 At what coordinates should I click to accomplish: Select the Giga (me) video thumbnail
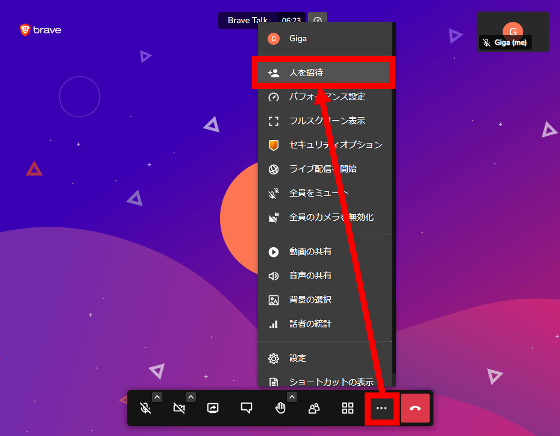tap(512, 32)
